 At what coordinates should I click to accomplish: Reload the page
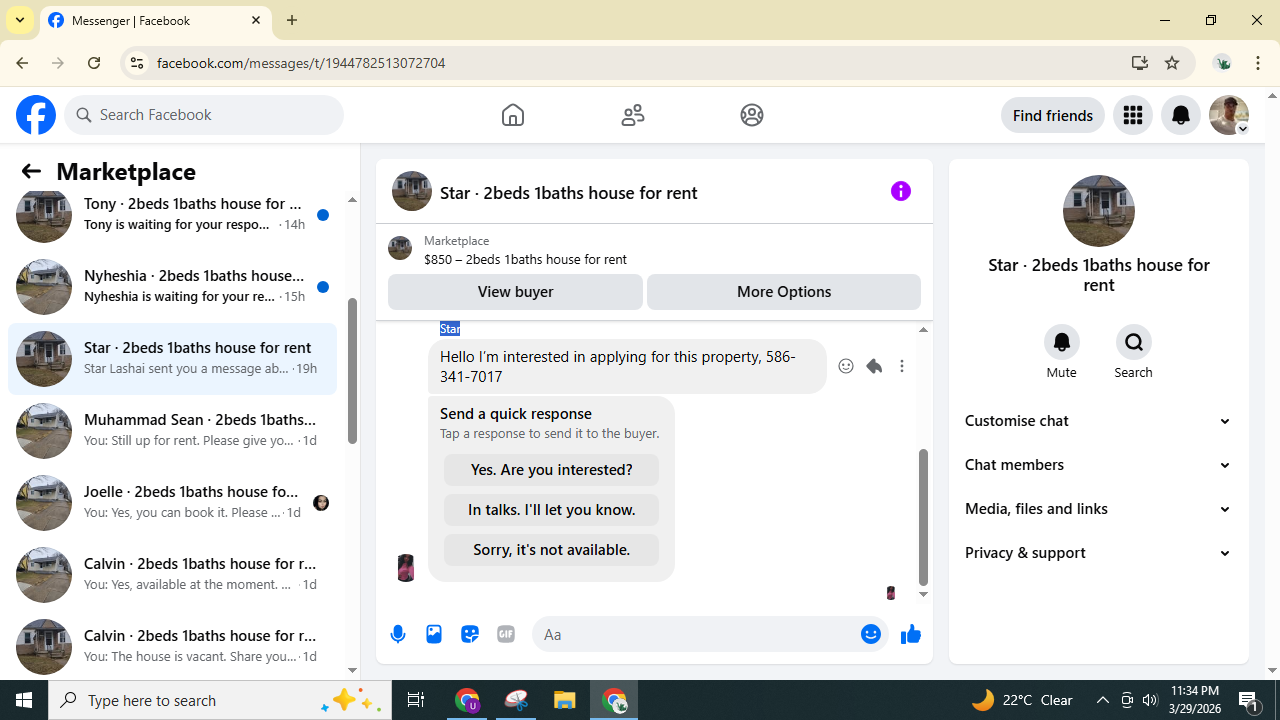click(x=94, y=63)
